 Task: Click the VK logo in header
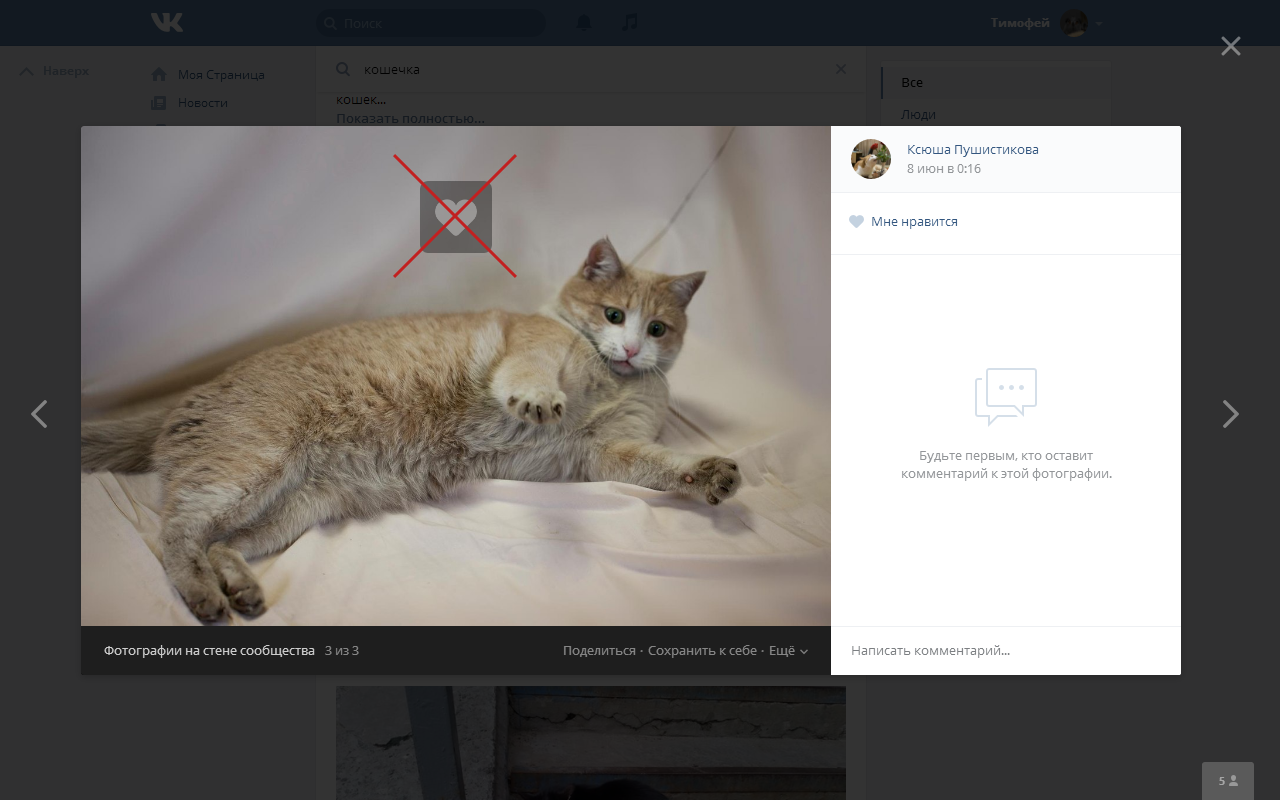tap(167, 22)
